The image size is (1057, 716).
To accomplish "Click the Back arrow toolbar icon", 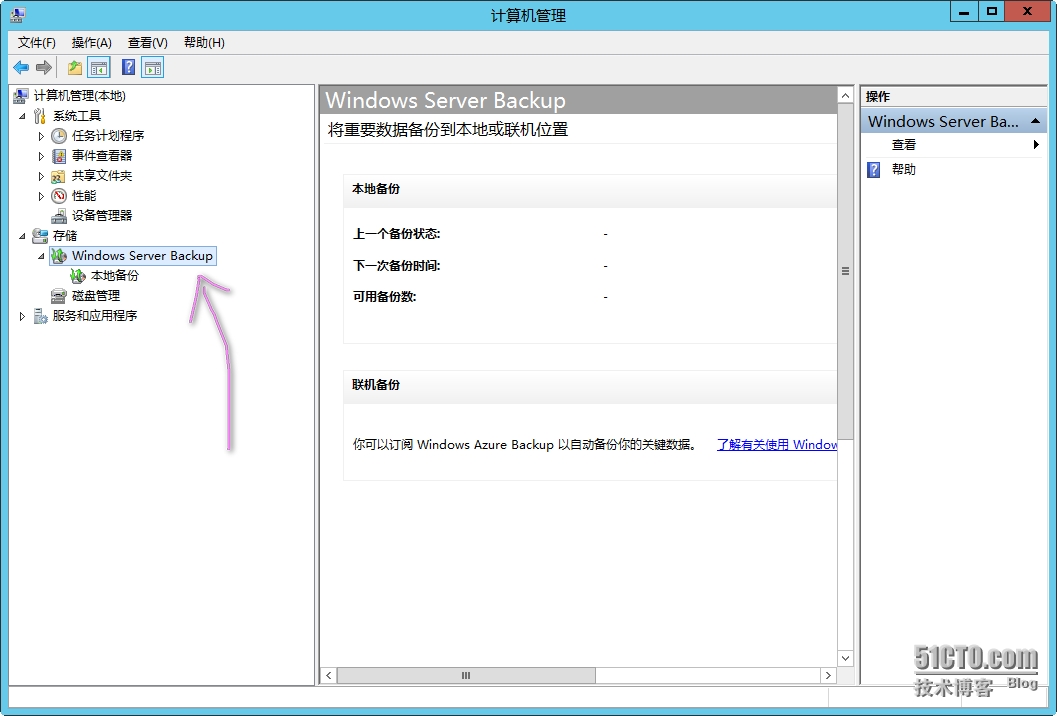I will (21, 67).
